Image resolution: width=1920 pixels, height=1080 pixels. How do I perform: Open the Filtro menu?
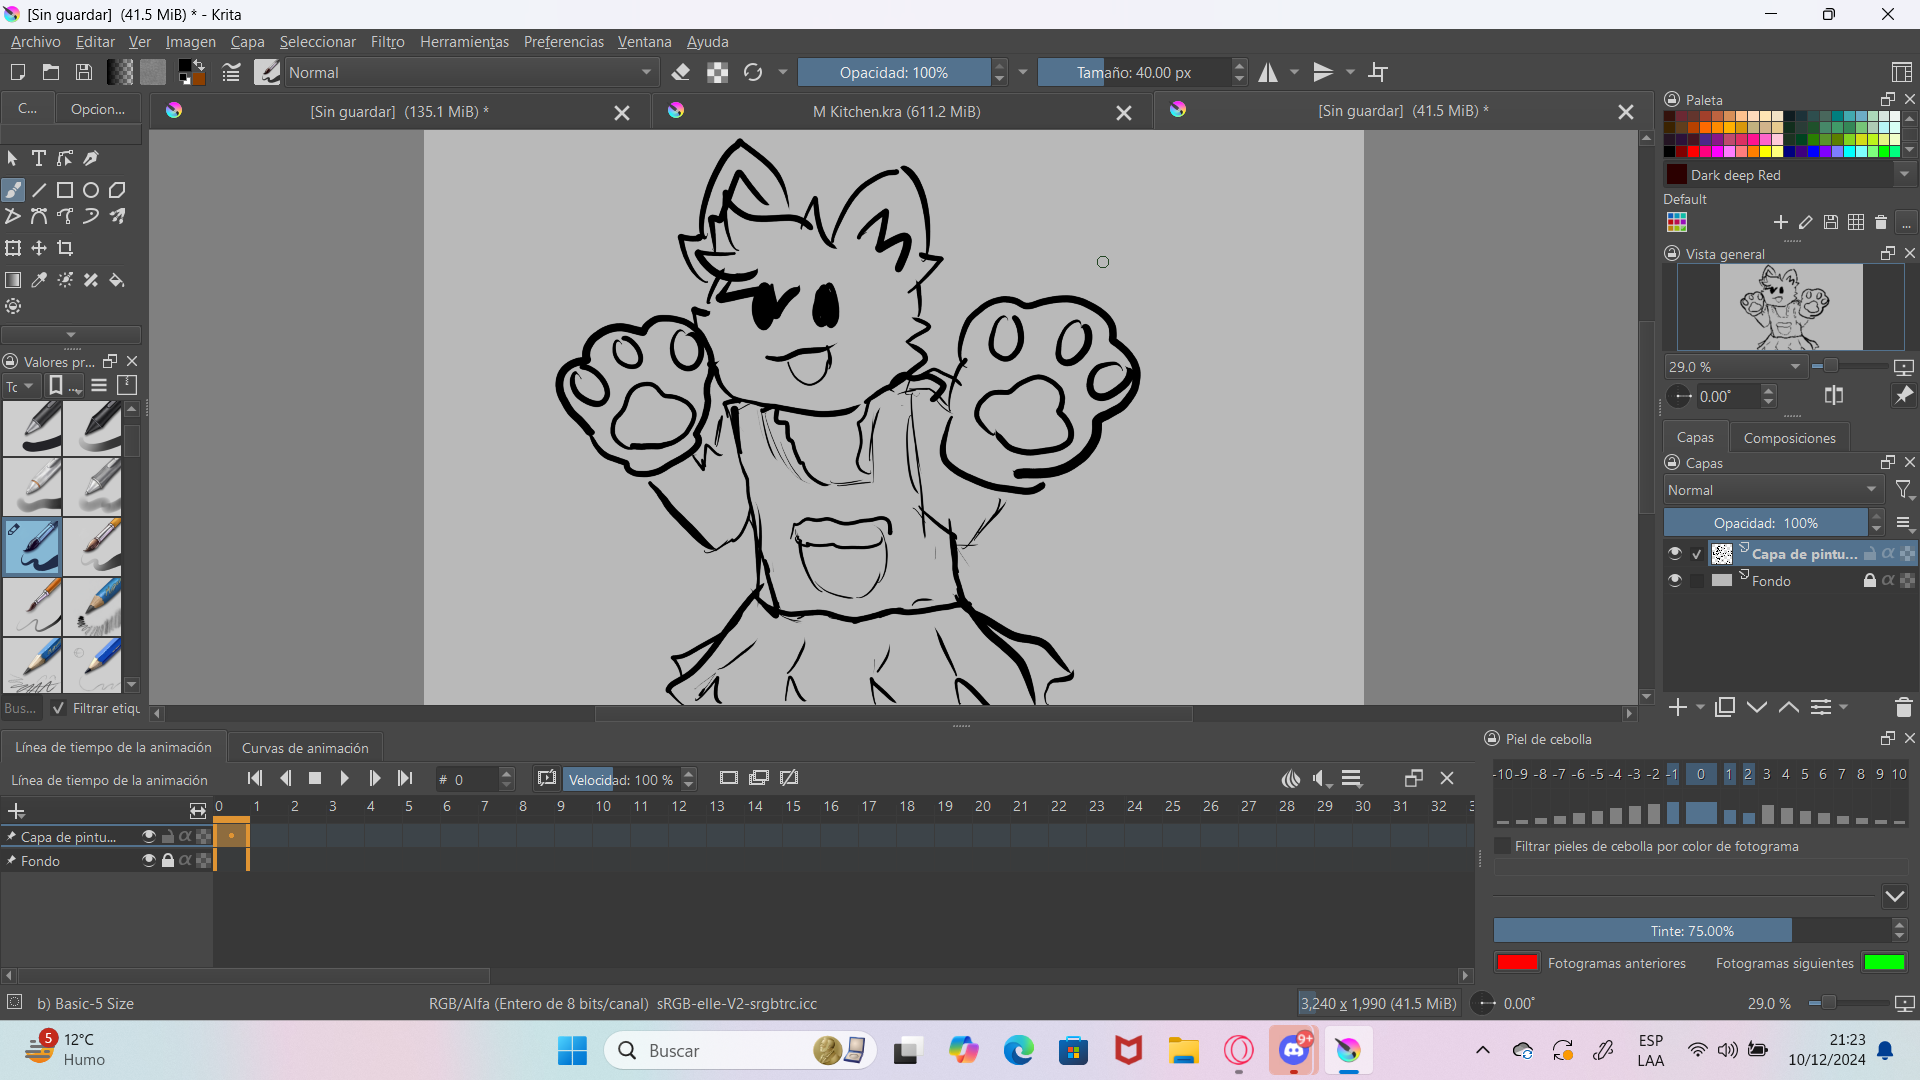point(387,42)
